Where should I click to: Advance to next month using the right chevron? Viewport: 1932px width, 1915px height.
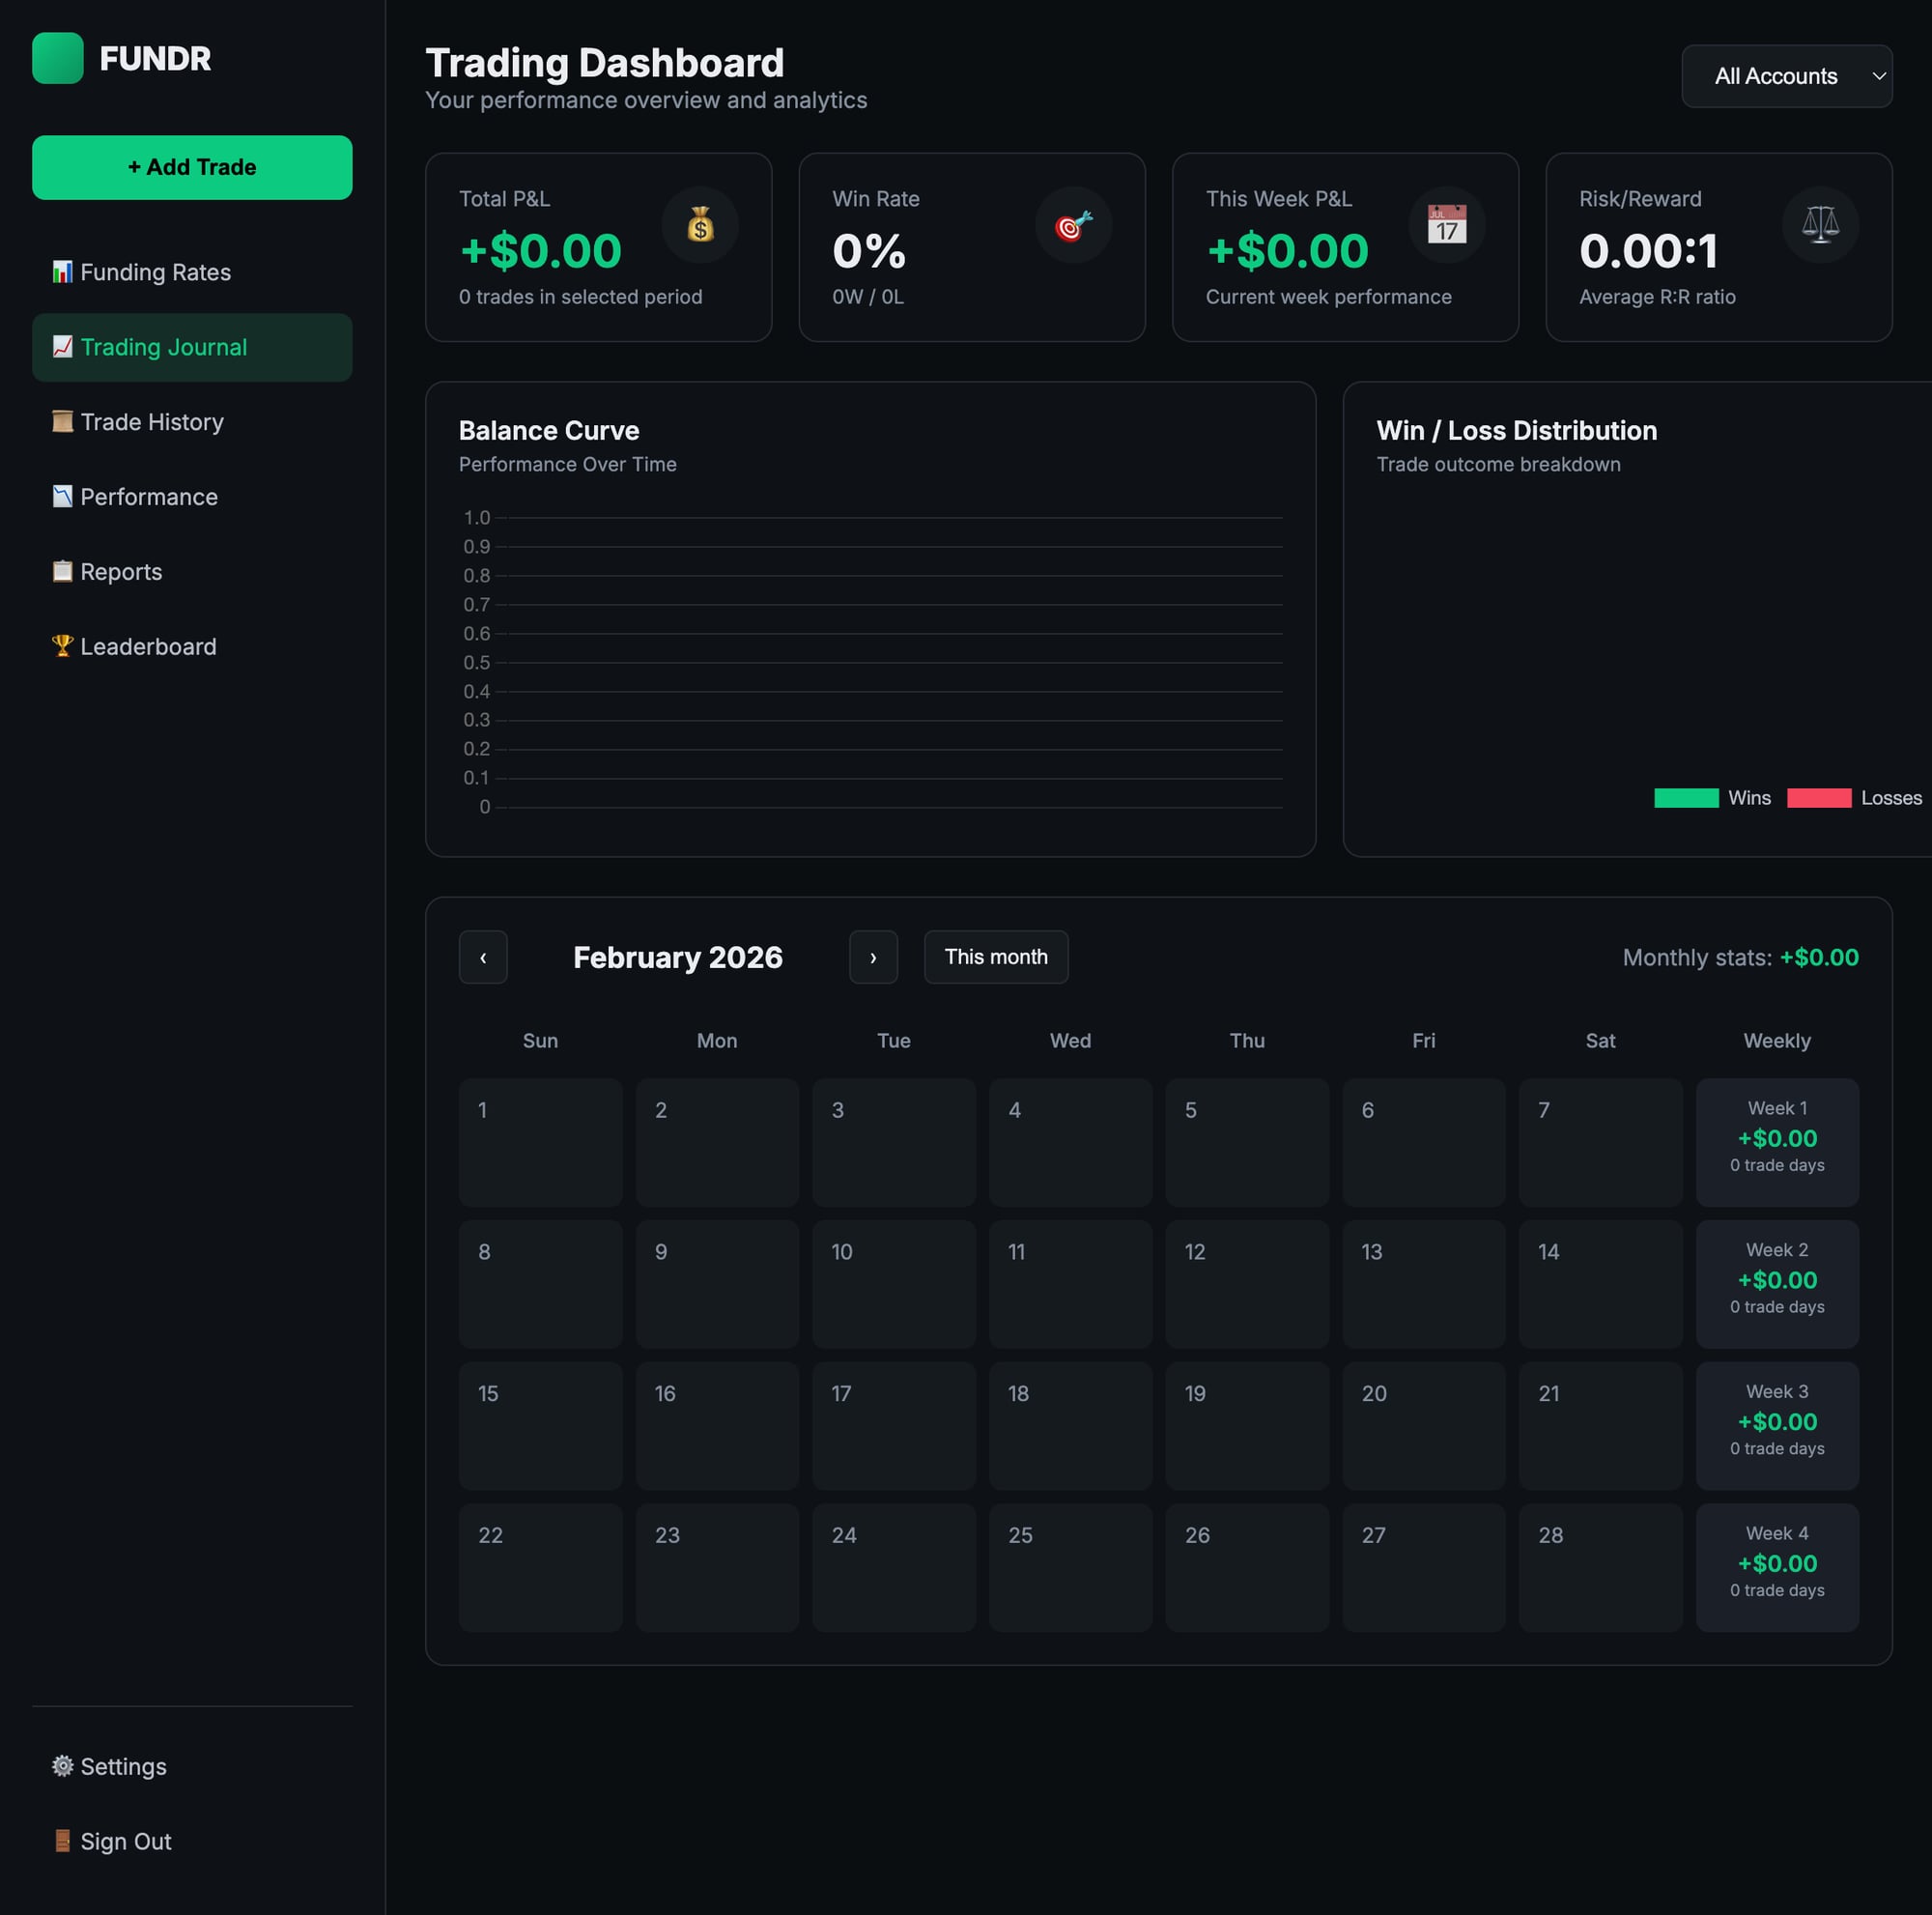873,957
